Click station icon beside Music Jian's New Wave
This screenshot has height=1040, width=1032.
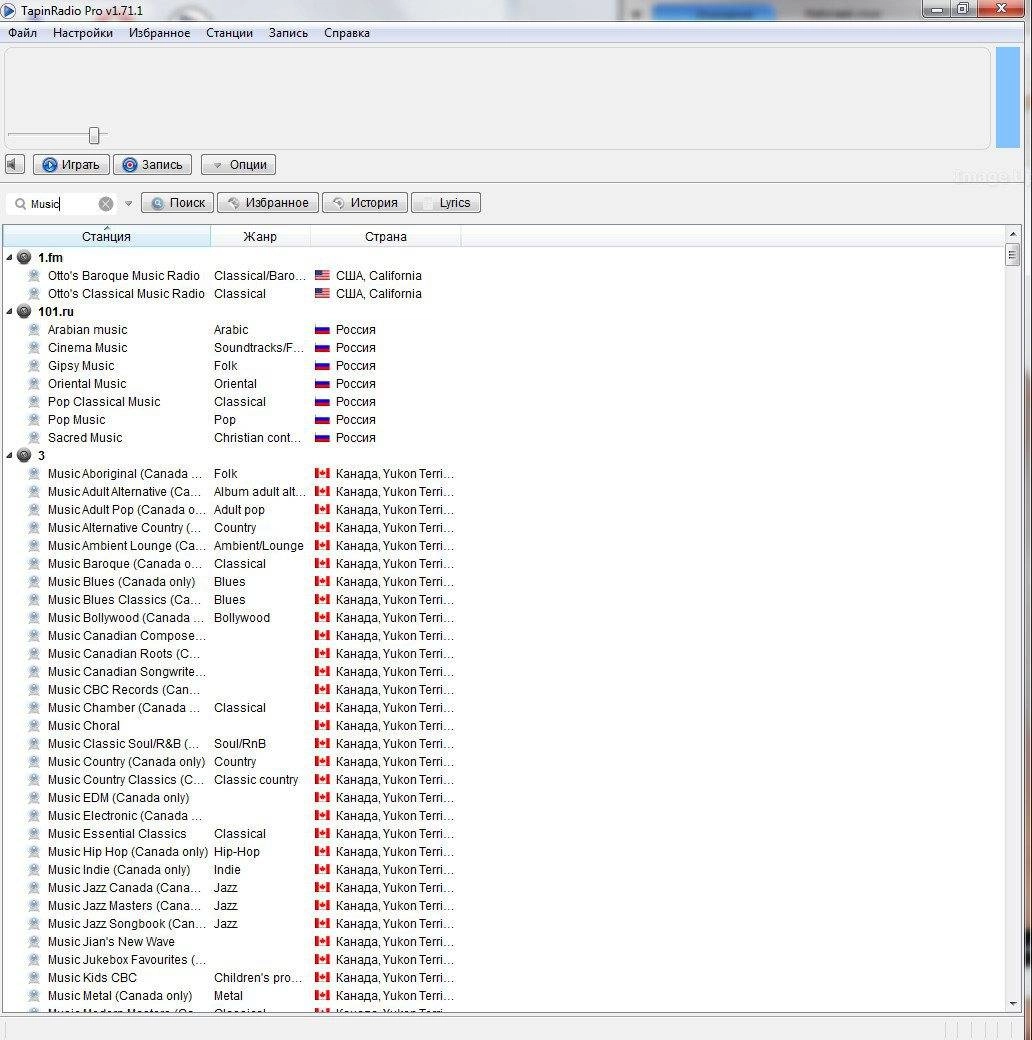coord(34,941)
